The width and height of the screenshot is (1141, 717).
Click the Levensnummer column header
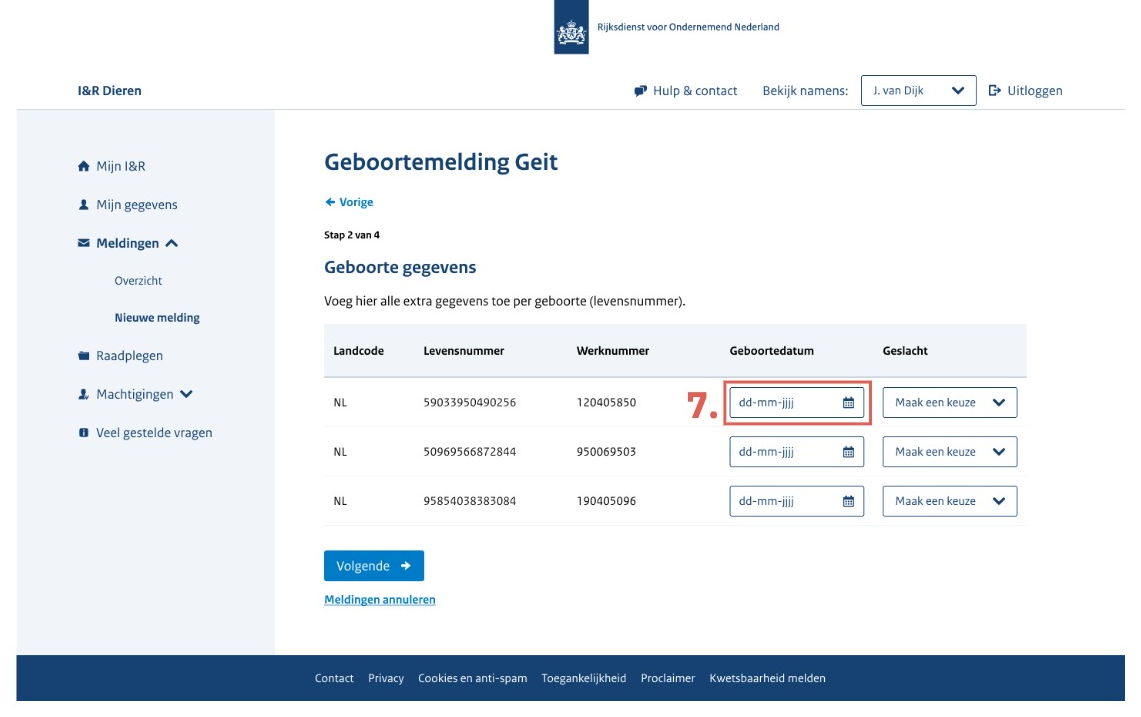pos(464,351)
